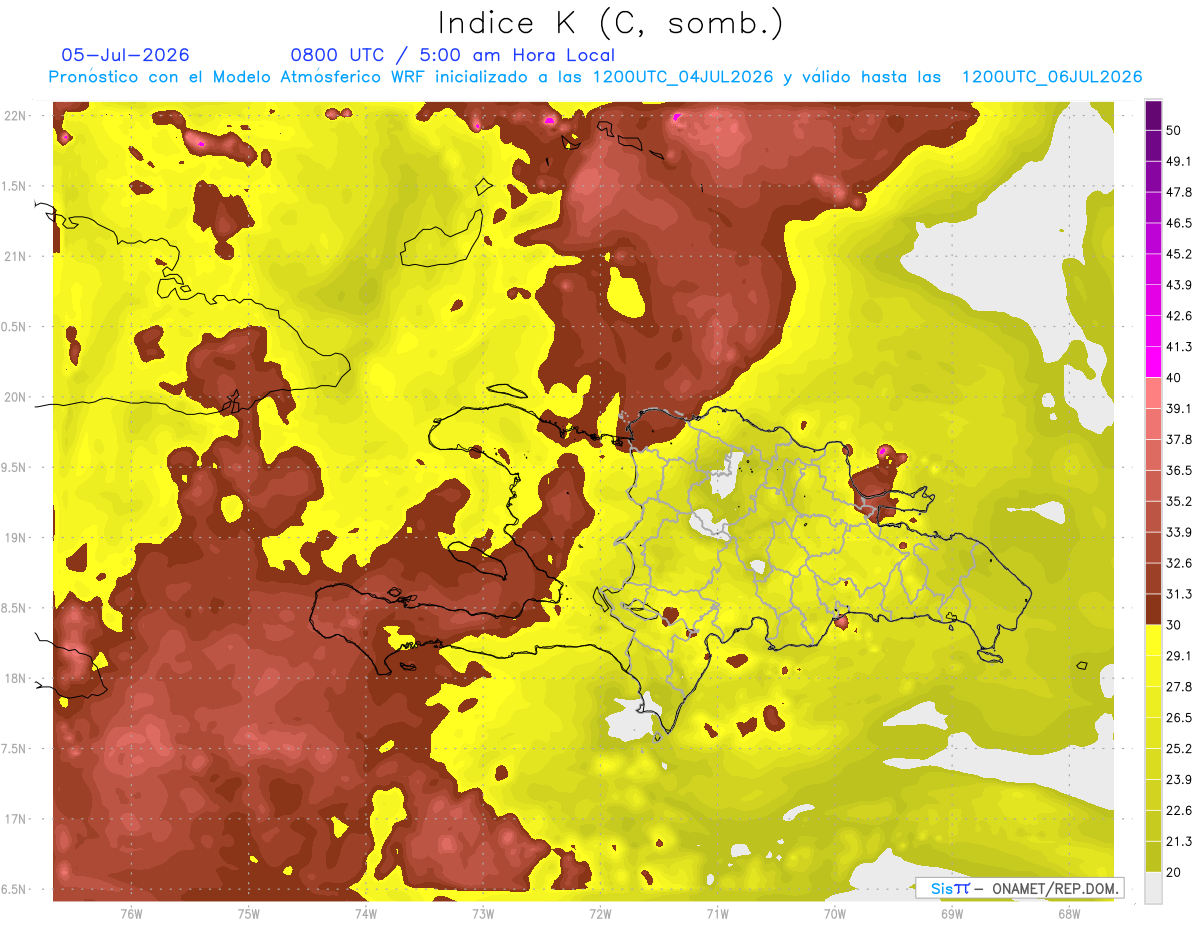
Task: Click the '39.1' value on the color scale
Action: (1179, 409)
